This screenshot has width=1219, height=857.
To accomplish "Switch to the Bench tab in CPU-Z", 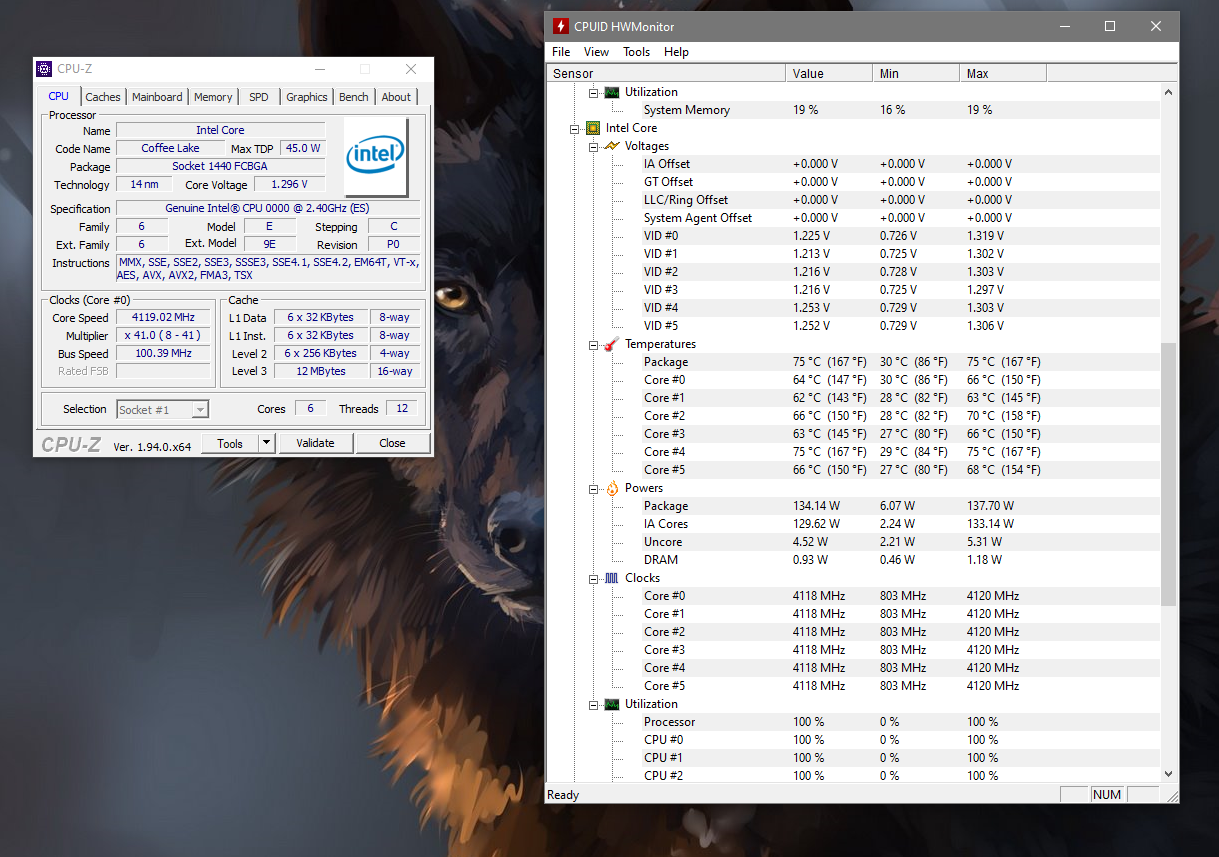I will point(353,97).
